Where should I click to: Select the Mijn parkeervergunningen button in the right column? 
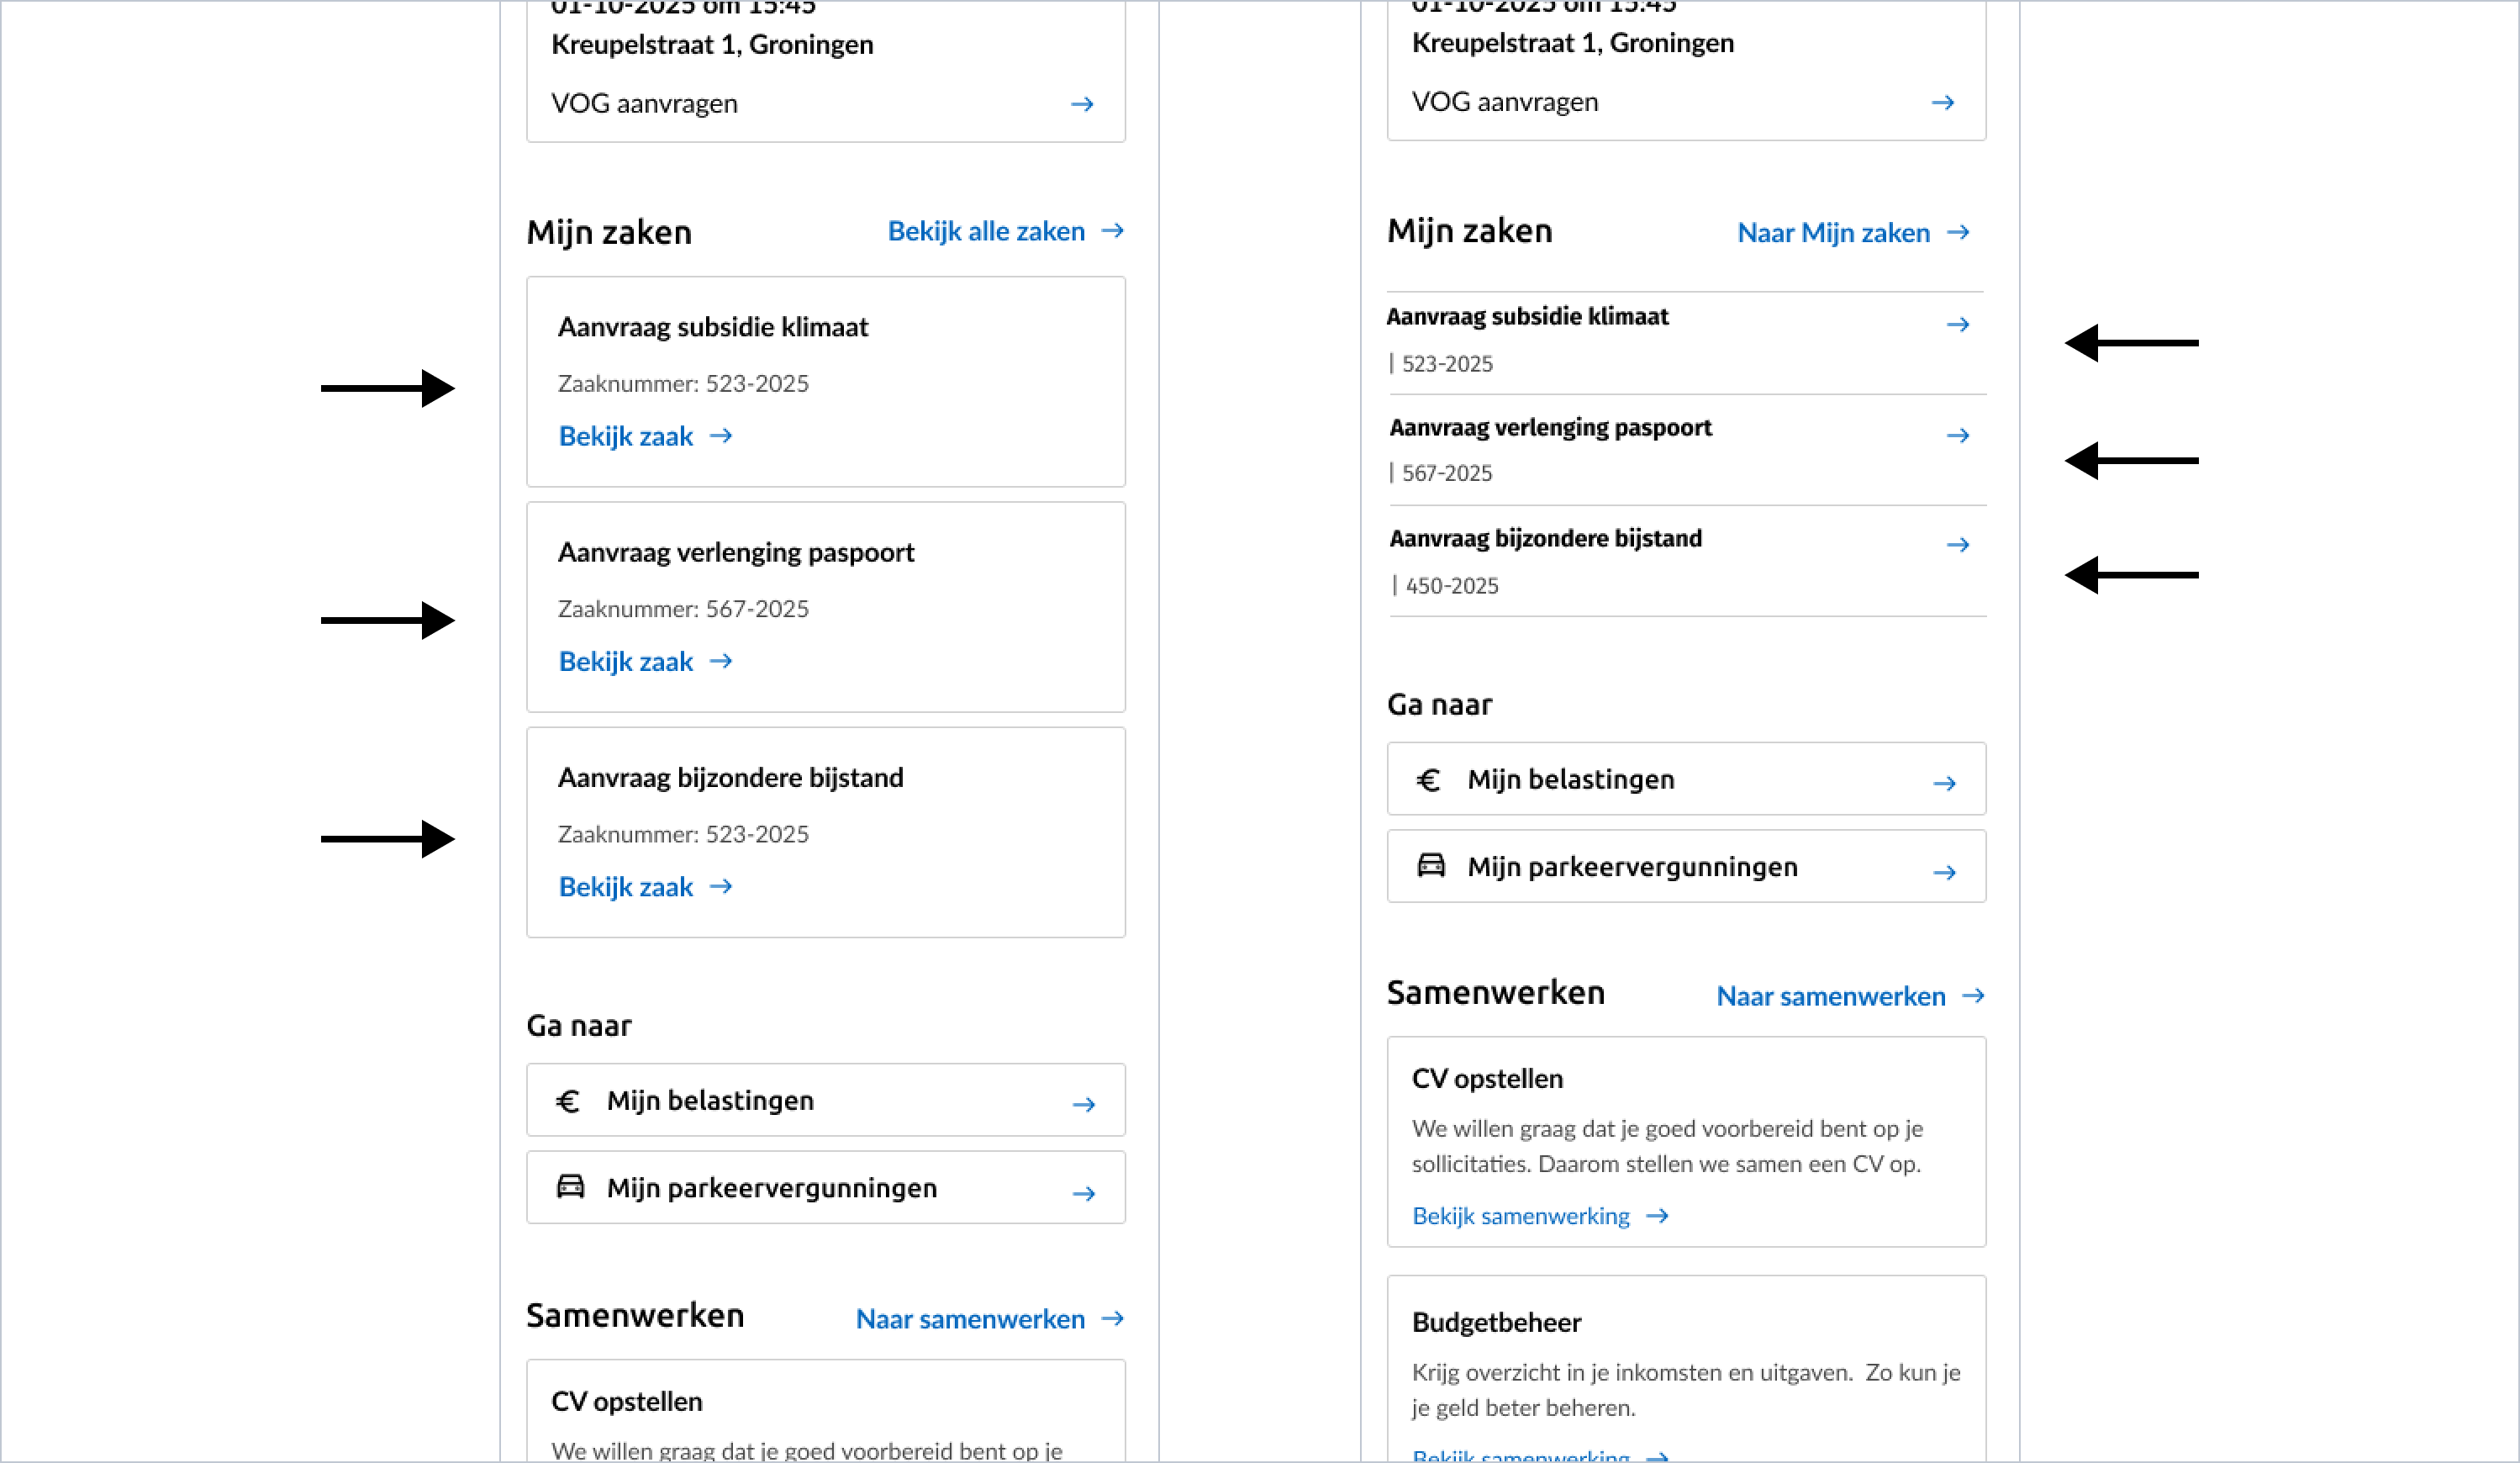pos(1686,867)
